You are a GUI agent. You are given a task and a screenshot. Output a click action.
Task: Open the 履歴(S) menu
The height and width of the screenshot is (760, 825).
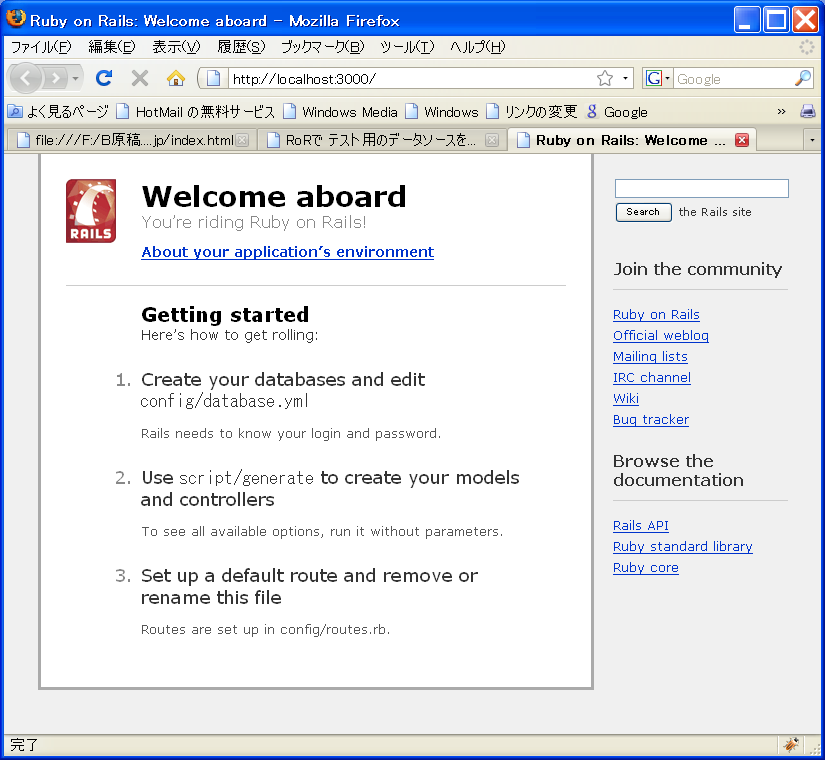point(241,47)
